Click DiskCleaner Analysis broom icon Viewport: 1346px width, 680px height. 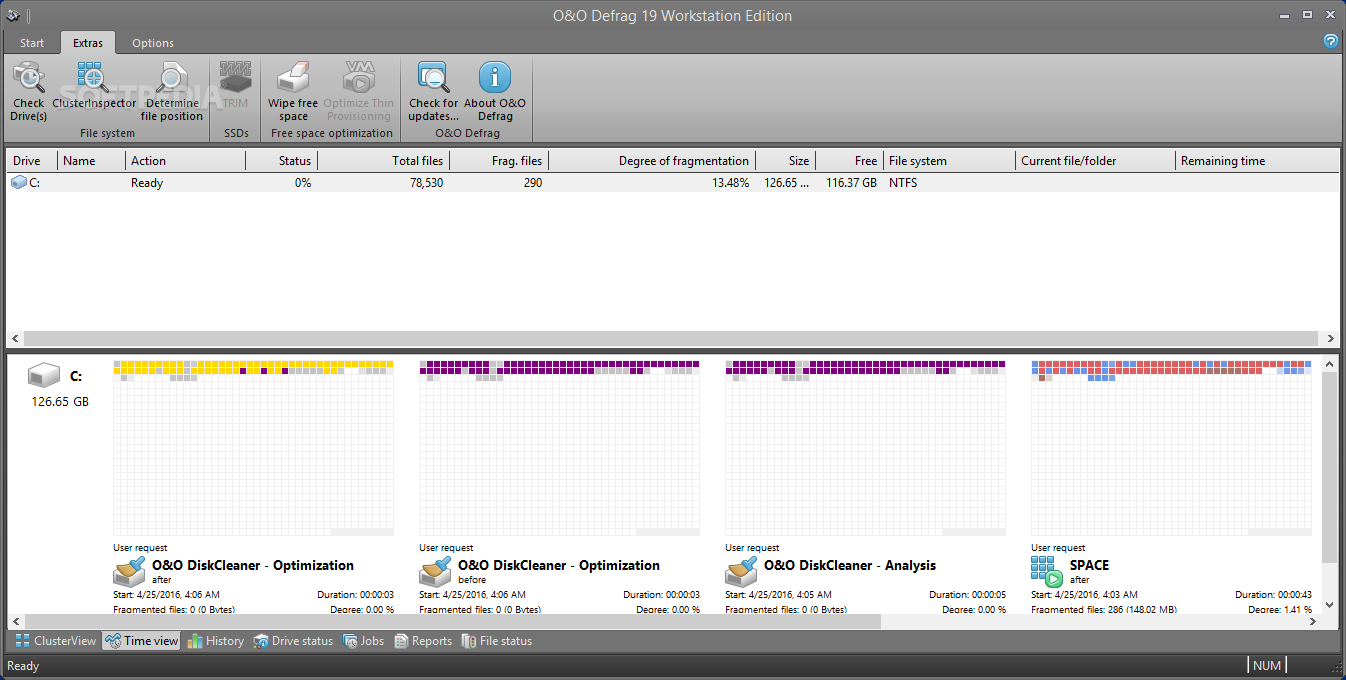[x=741, y=572]
